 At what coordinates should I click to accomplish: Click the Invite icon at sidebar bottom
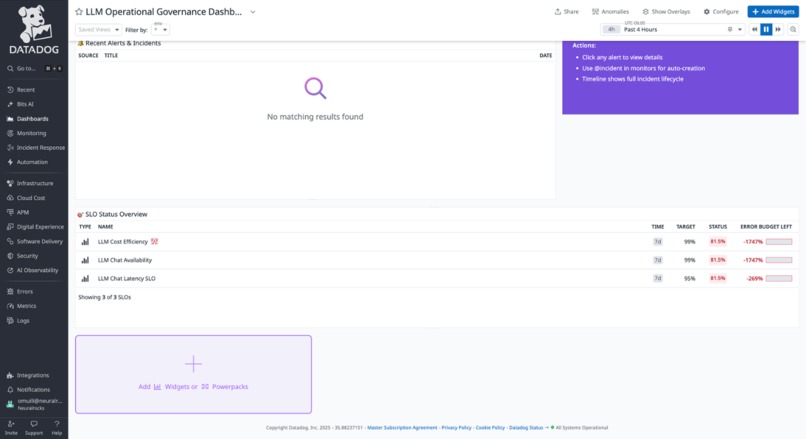coord(11,424)
